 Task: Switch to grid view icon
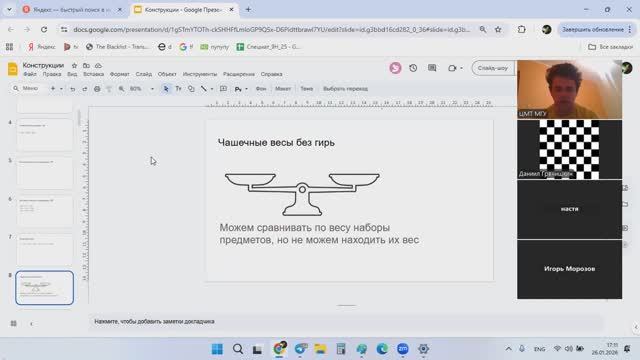click(13, 323)
